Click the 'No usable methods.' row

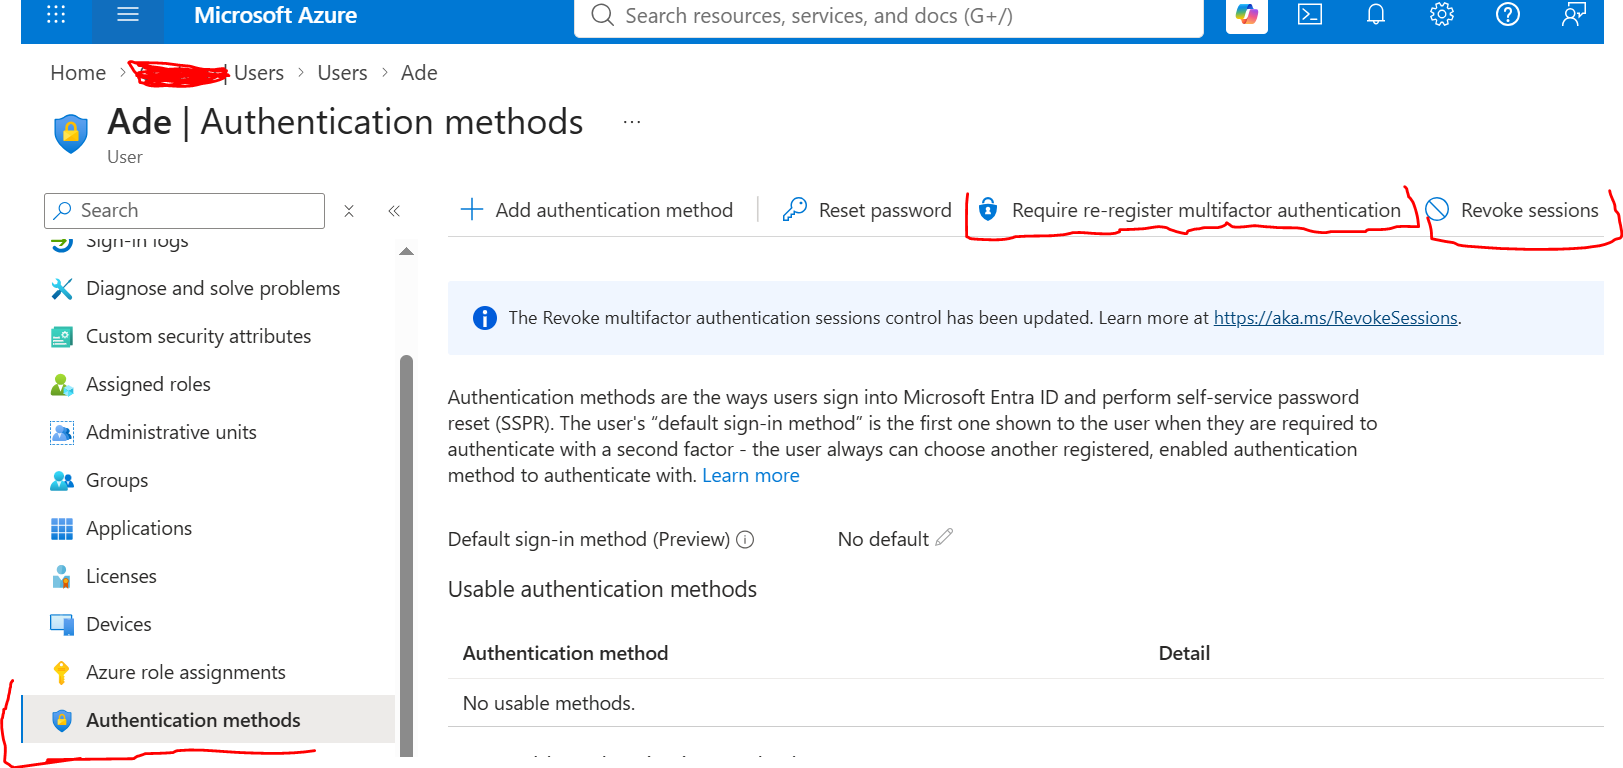(1025, 703)
